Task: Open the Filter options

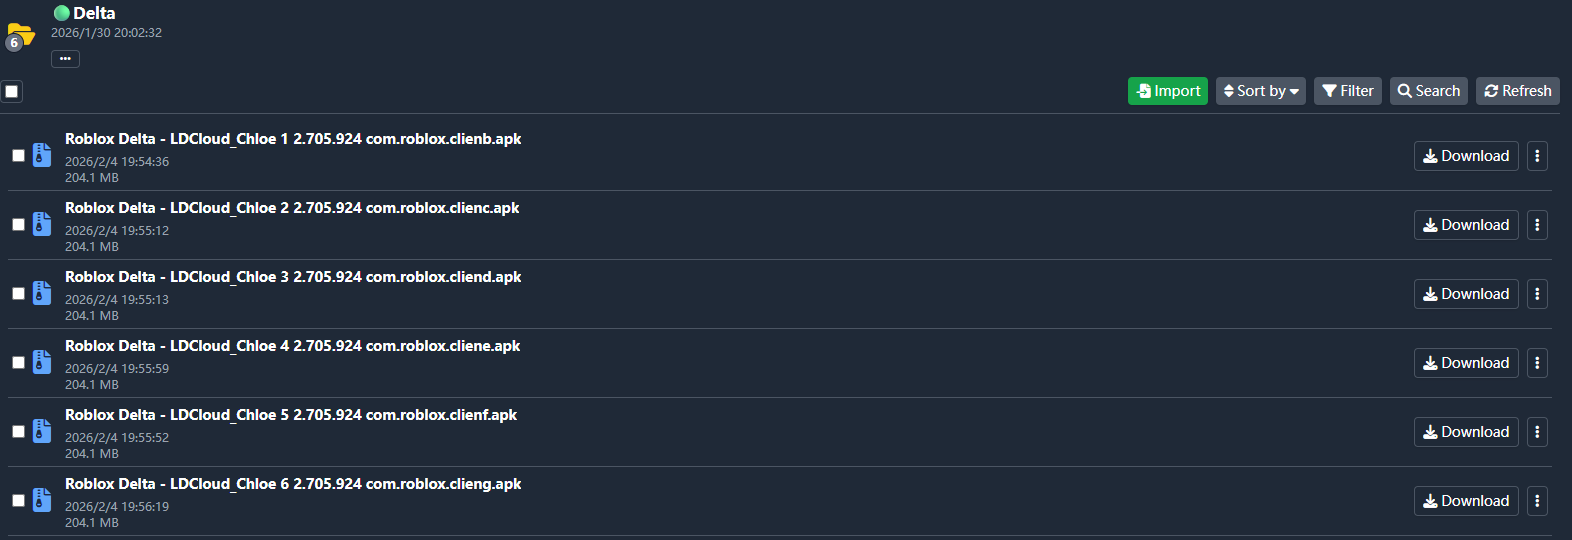Action: coord(1347,91)
